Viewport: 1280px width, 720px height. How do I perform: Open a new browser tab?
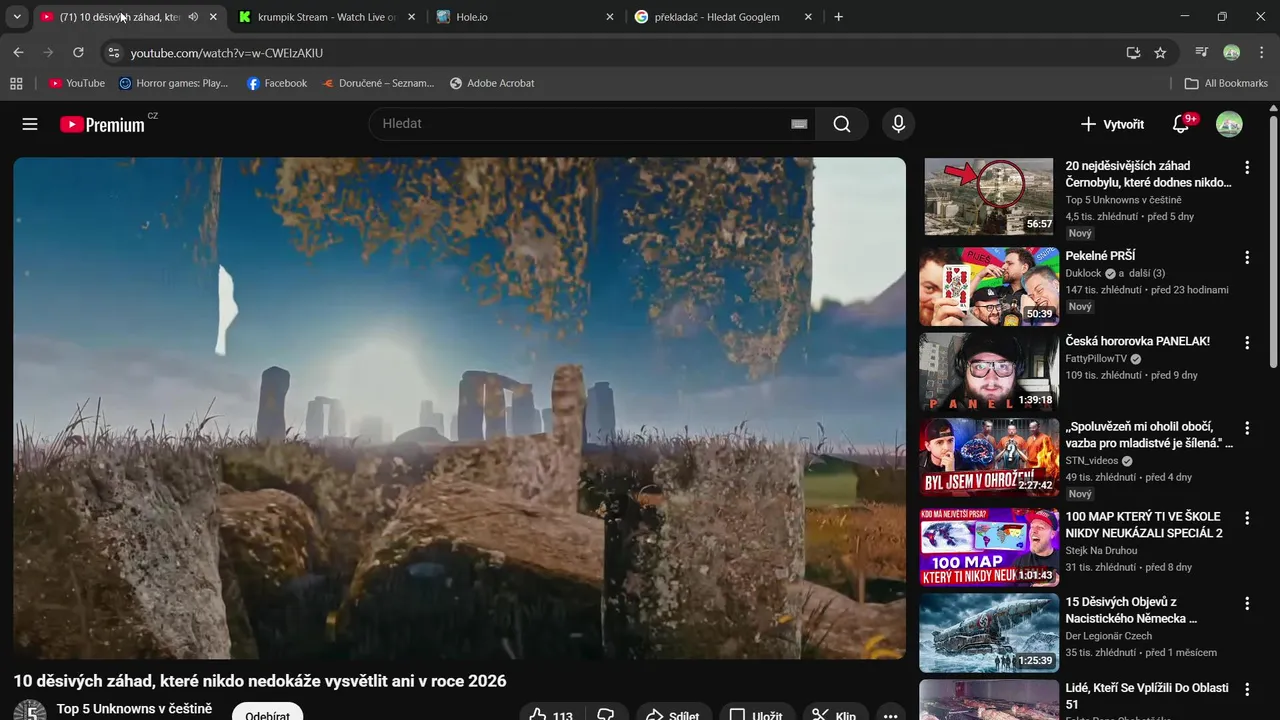tap(838, 17)
